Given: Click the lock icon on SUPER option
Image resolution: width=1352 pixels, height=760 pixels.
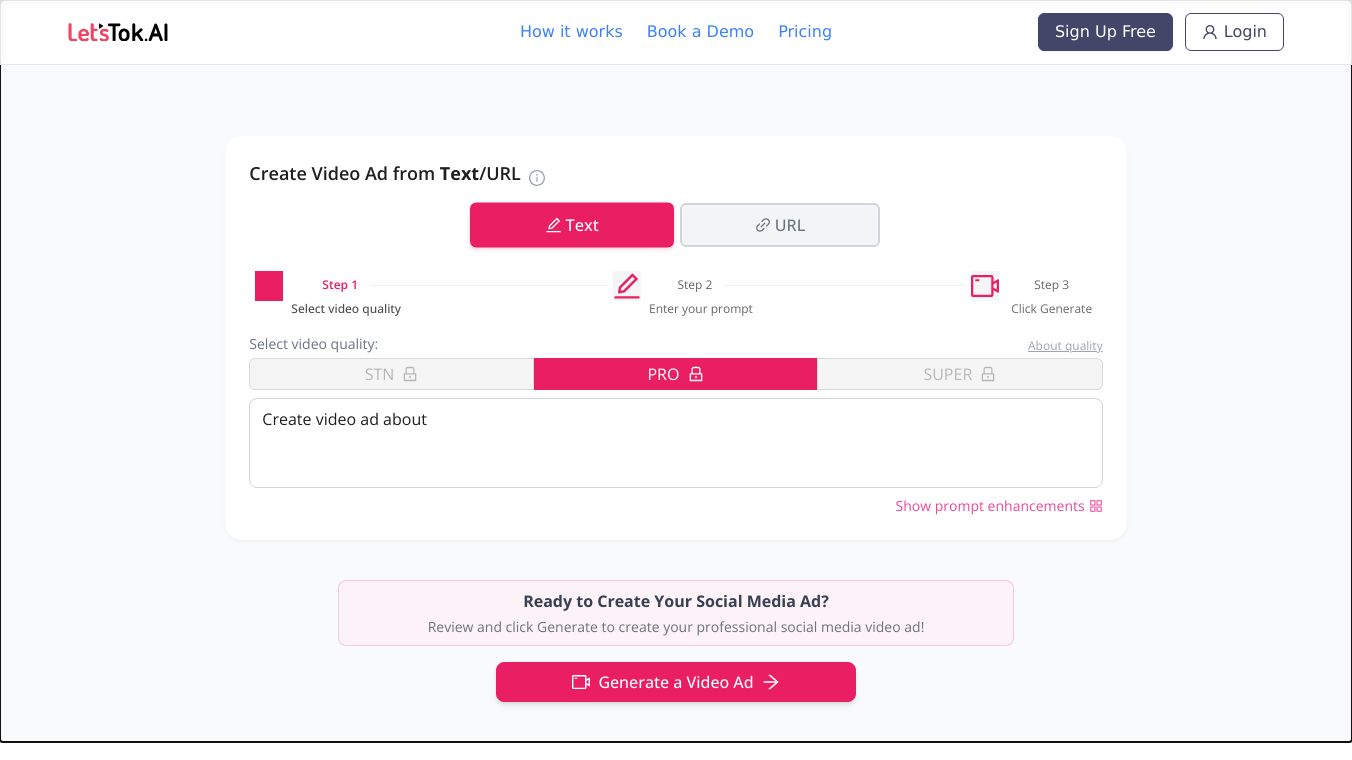Looking at the screenshot, I should [988, 374].
